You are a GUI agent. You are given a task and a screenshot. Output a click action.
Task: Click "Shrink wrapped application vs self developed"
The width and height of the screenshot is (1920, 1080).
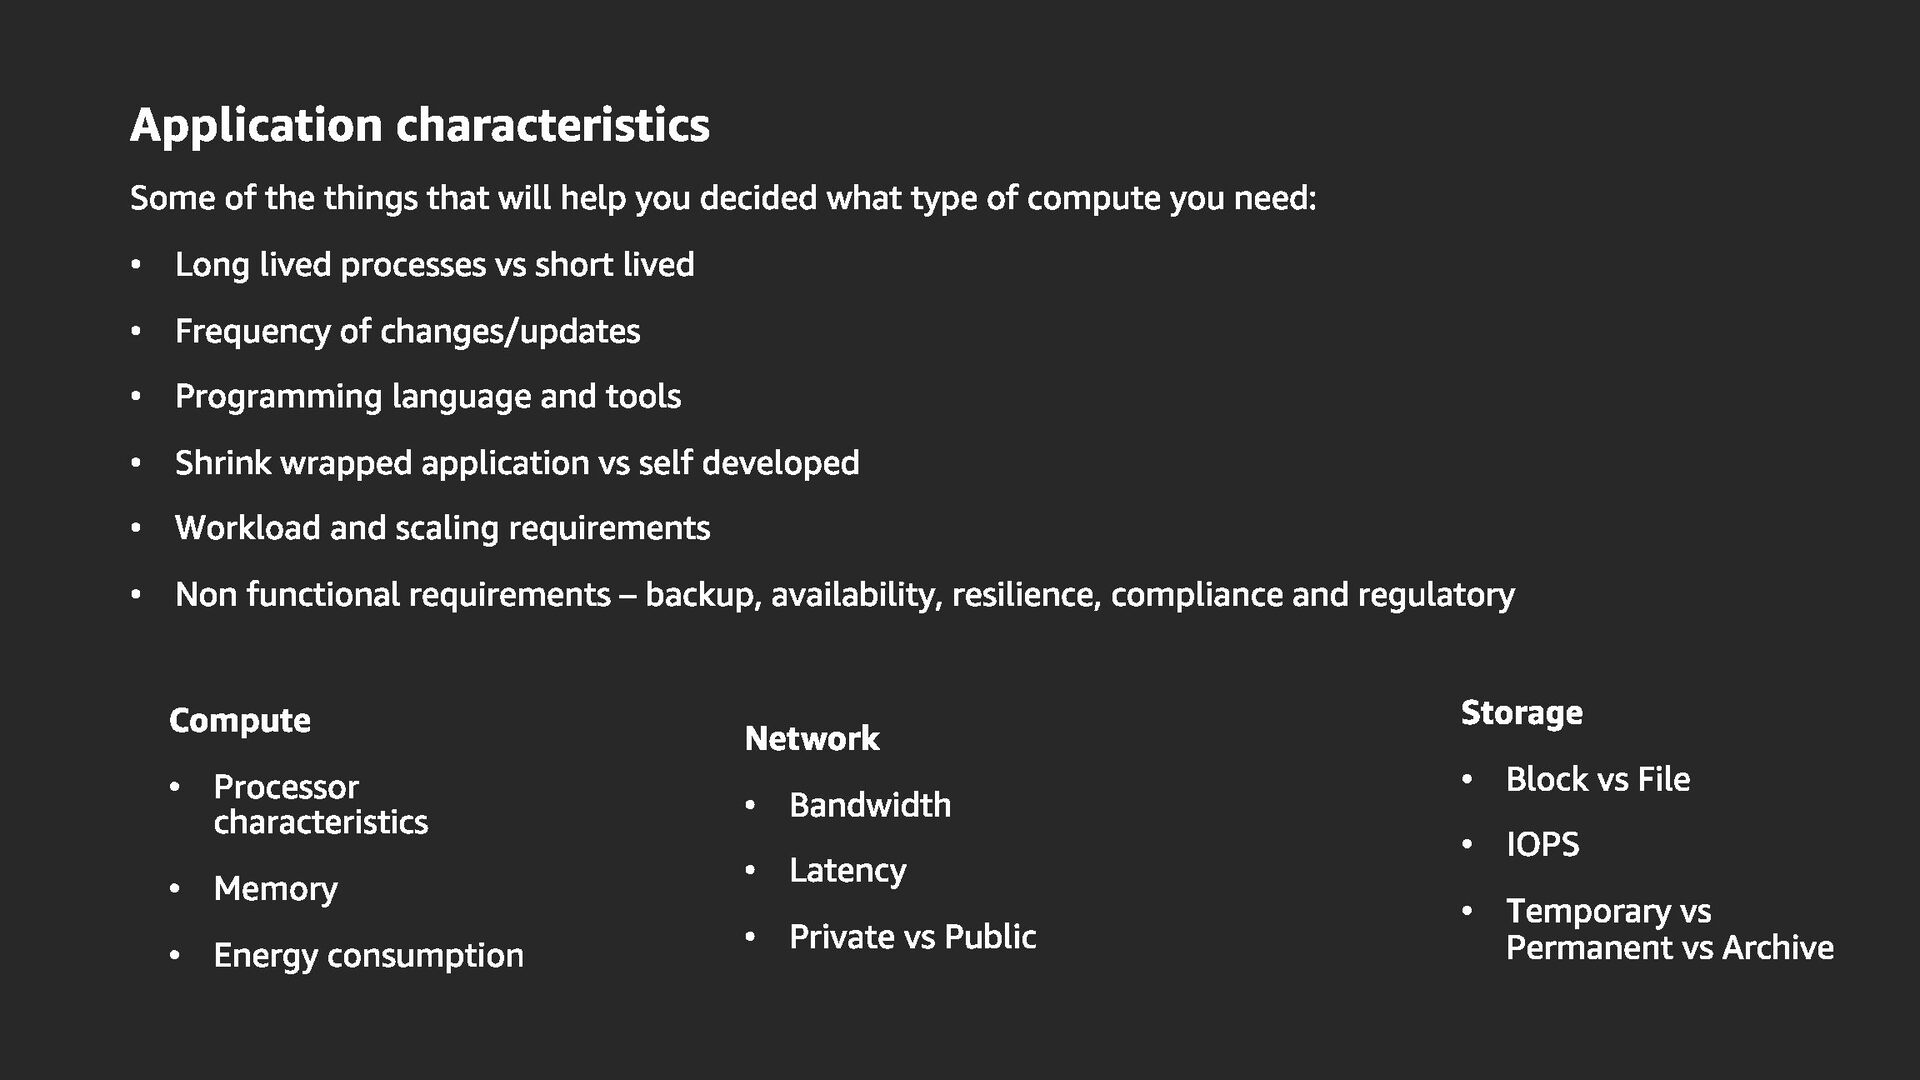(x=517, y=463)
